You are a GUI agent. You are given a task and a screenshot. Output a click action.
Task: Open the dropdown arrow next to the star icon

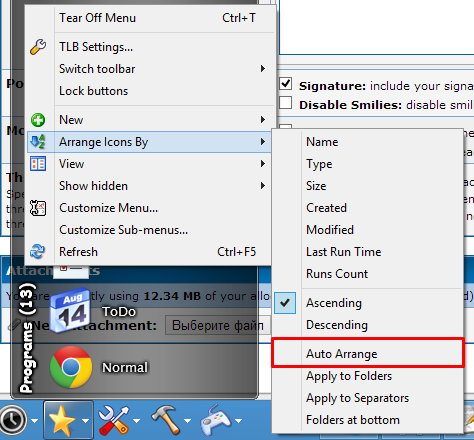click(x=86, y=421)
